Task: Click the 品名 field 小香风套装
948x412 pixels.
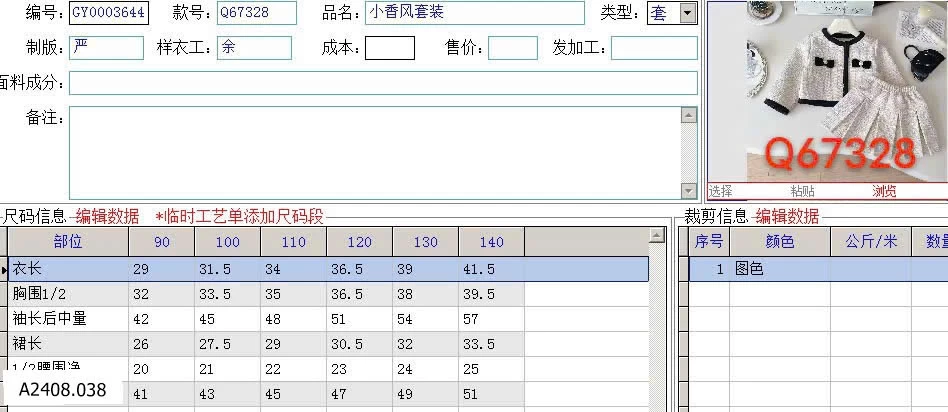Action: [475, 13]
